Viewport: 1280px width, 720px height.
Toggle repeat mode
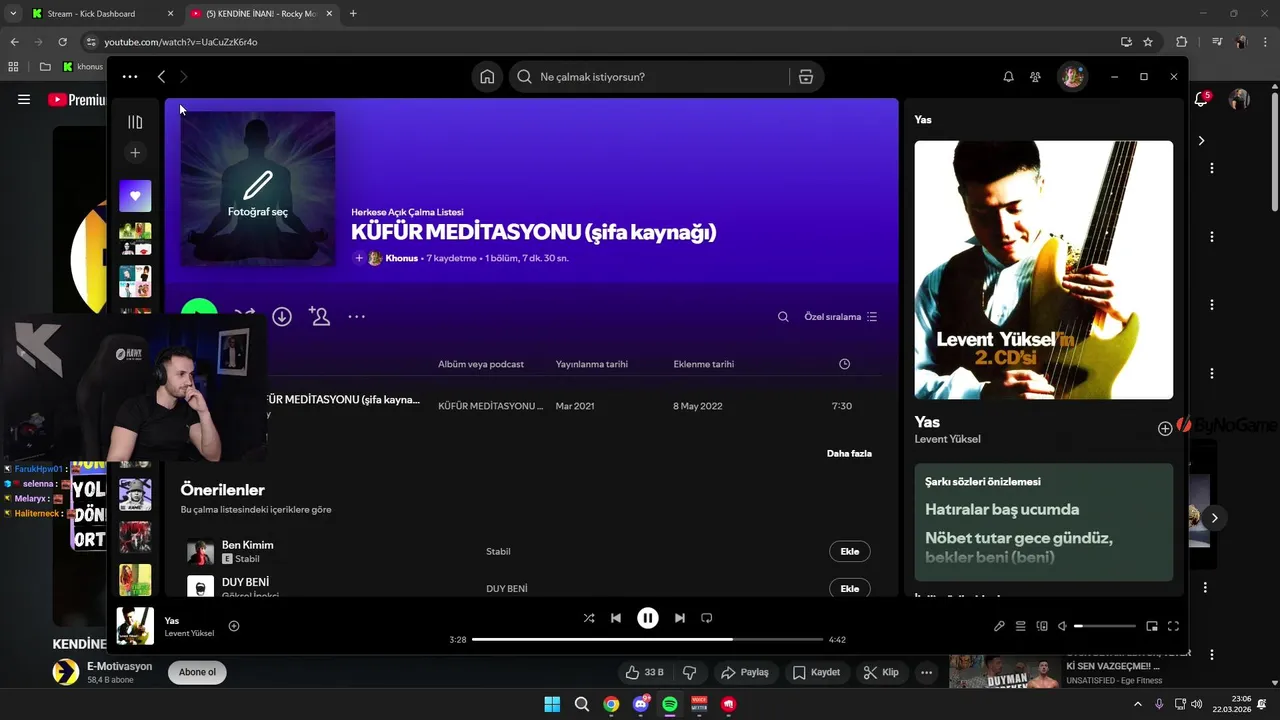tap(707, 618)
